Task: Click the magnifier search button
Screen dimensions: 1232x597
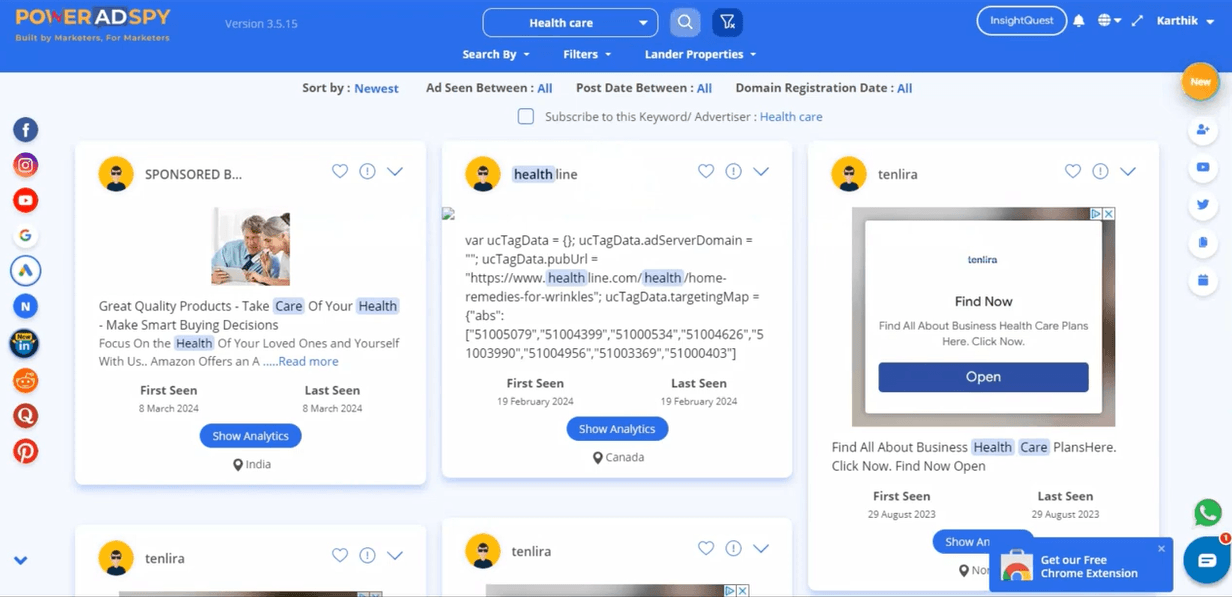Action: pyautogui.click(x=685, y=22)
